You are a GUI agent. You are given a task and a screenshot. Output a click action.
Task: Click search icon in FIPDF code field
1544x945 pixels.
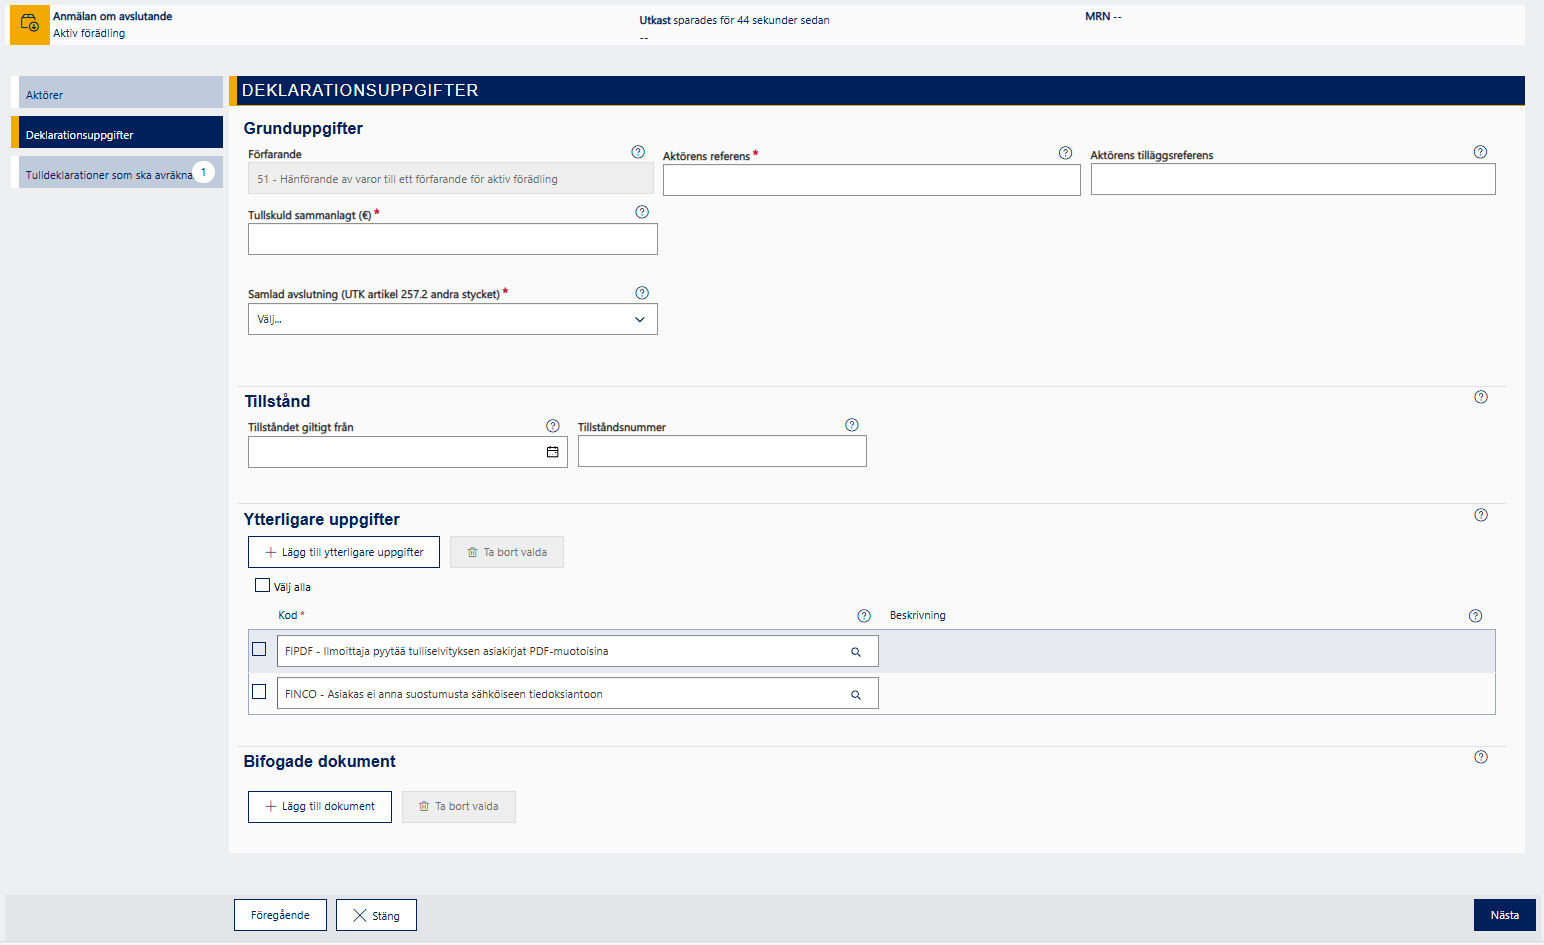pyautogui.click(x=856, y=652)
